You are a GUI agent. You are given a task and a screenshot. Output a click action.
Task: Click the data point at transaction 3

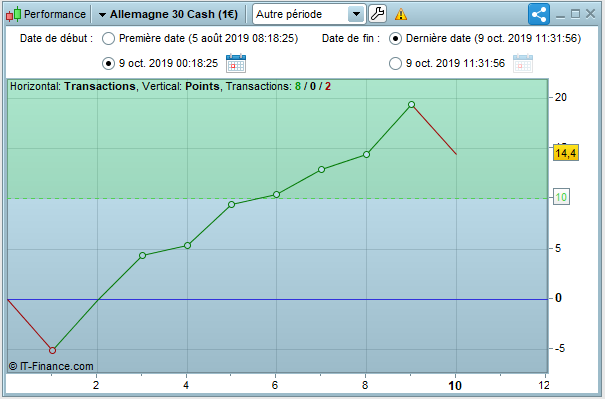142,255
